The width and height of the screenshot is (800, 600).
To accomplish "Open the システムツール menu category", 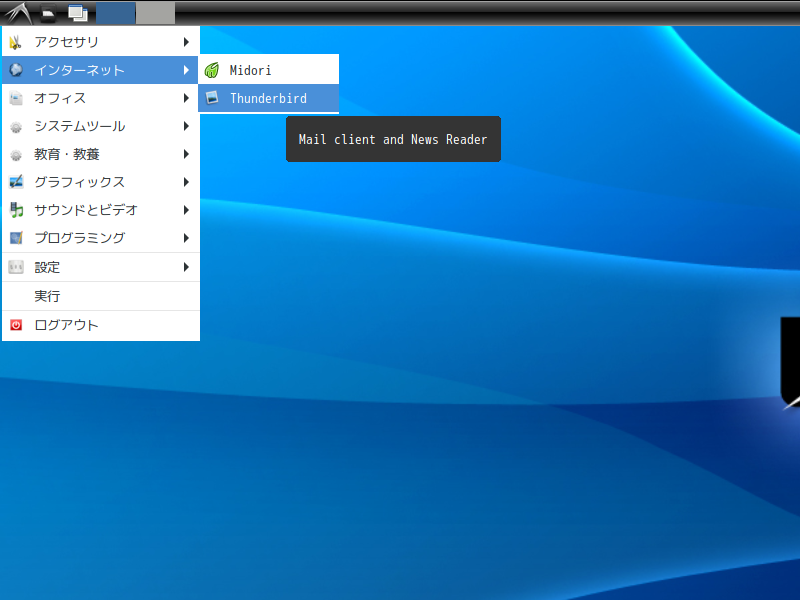I will tap(101, 126).
